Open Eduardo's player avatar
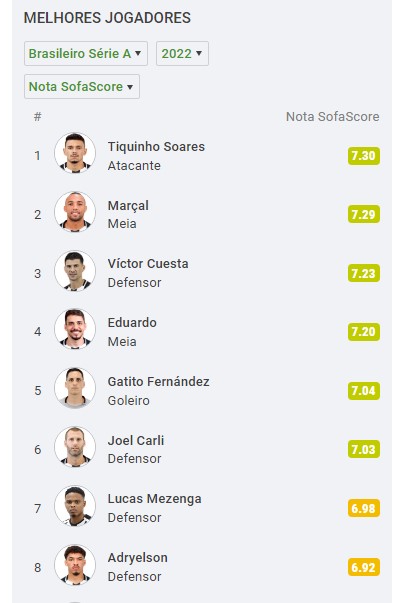 75,329
